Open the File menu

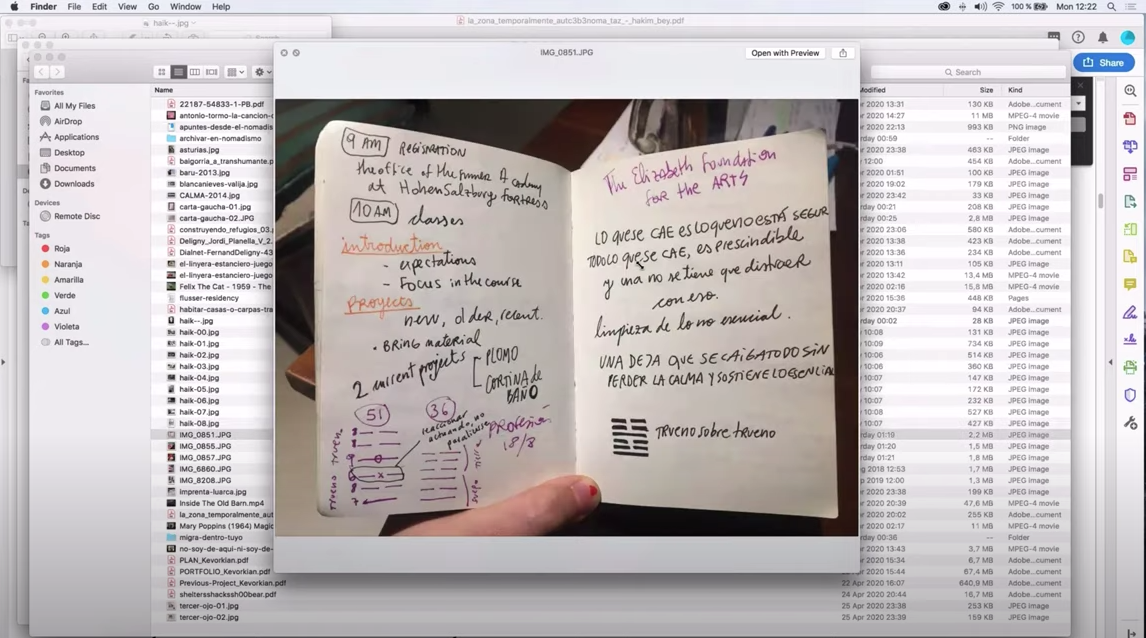point(75,7)
